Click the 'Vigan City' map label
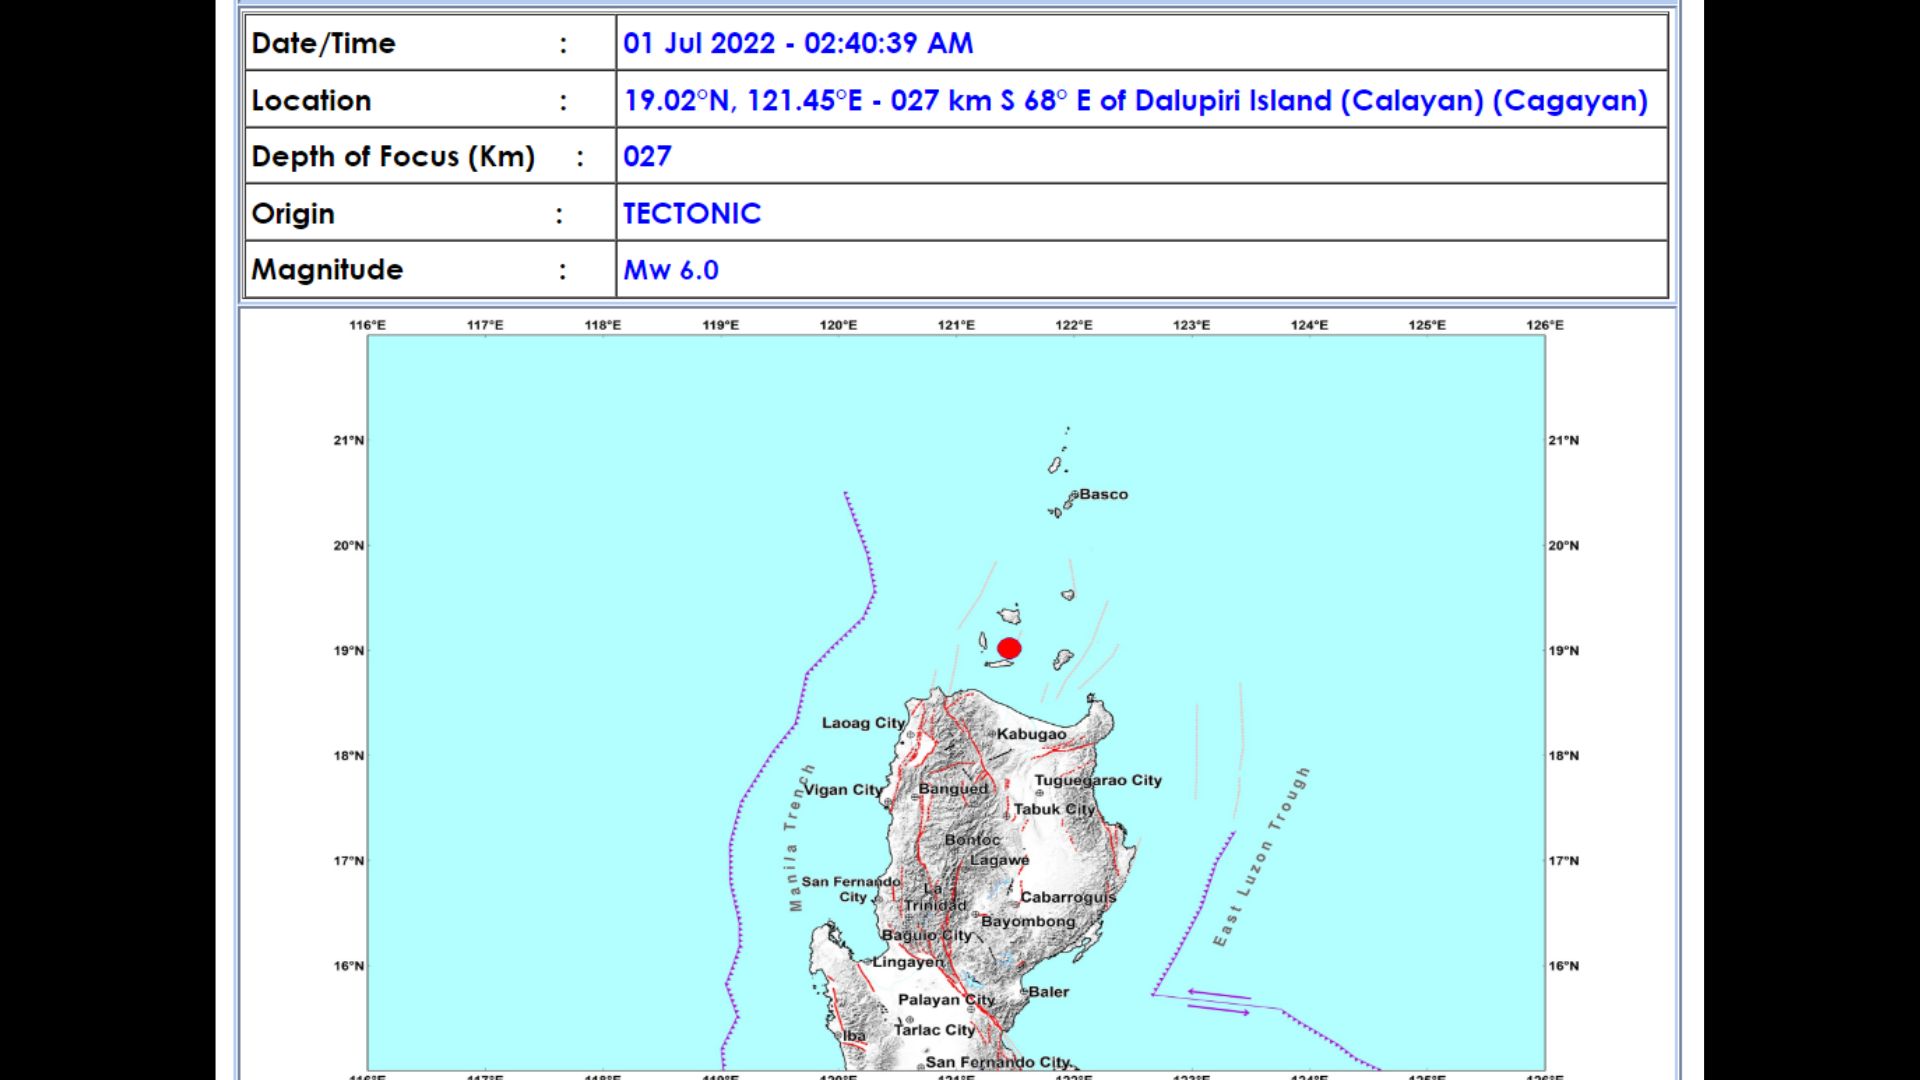1920x1080 pixels. tap(844, 789)
